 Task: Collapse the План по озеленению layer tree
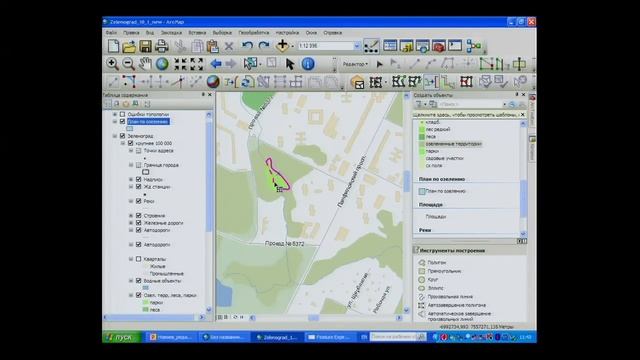(x=115, y=122)
